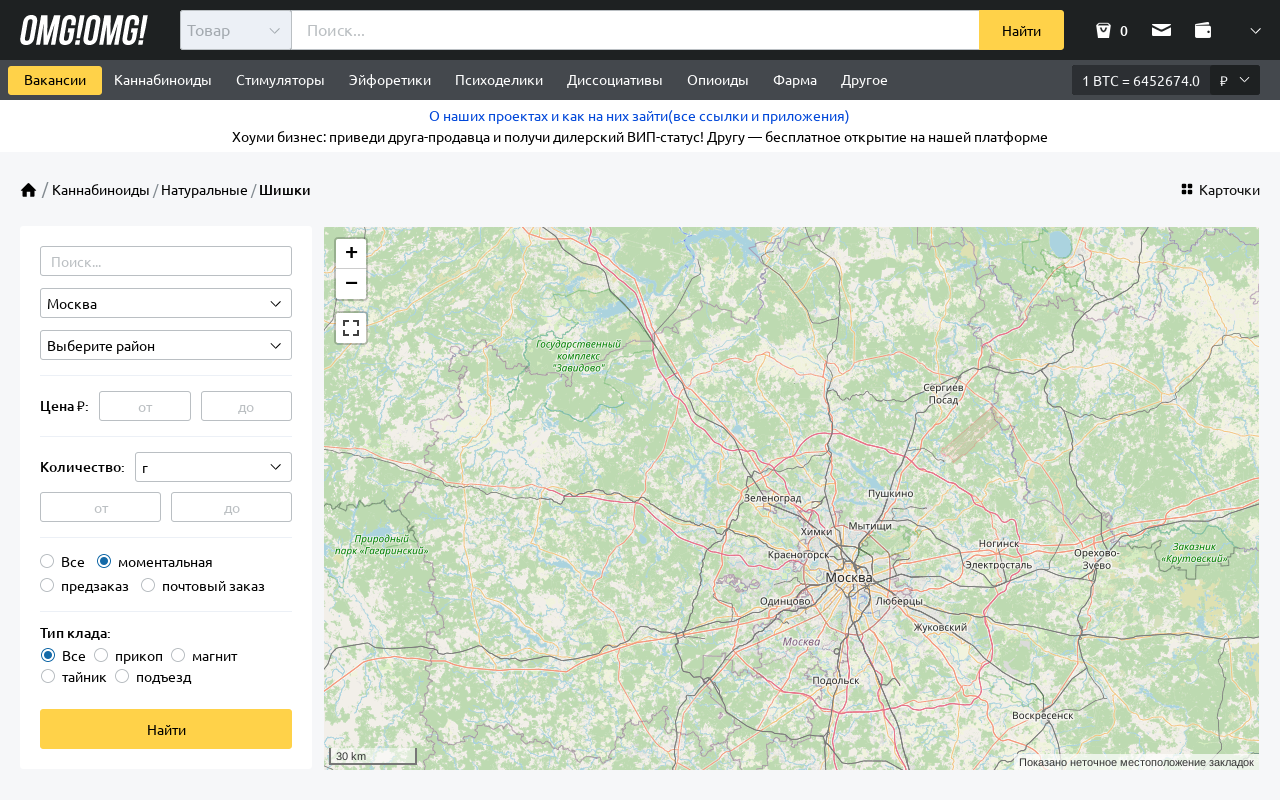1280x800 pixels.
Task: Open the Москва city dropdown
Action: coord(166,303)
